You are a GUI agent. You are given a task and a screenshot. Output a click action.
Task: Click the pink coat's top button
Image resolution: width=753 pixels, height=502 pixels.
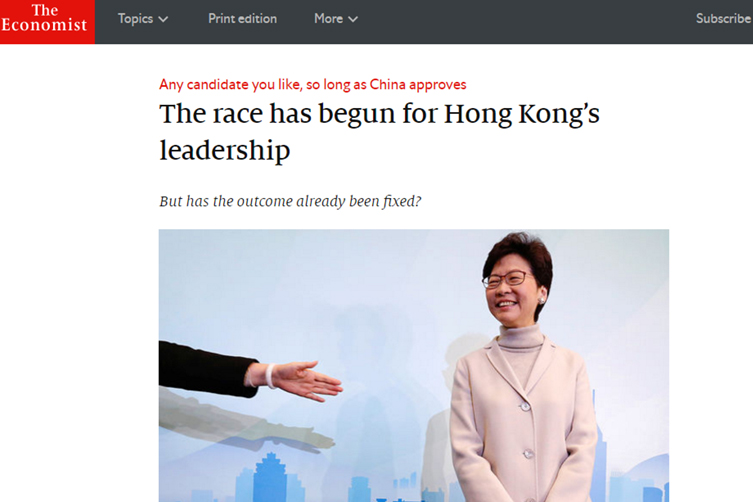click(x=525, y=406)
